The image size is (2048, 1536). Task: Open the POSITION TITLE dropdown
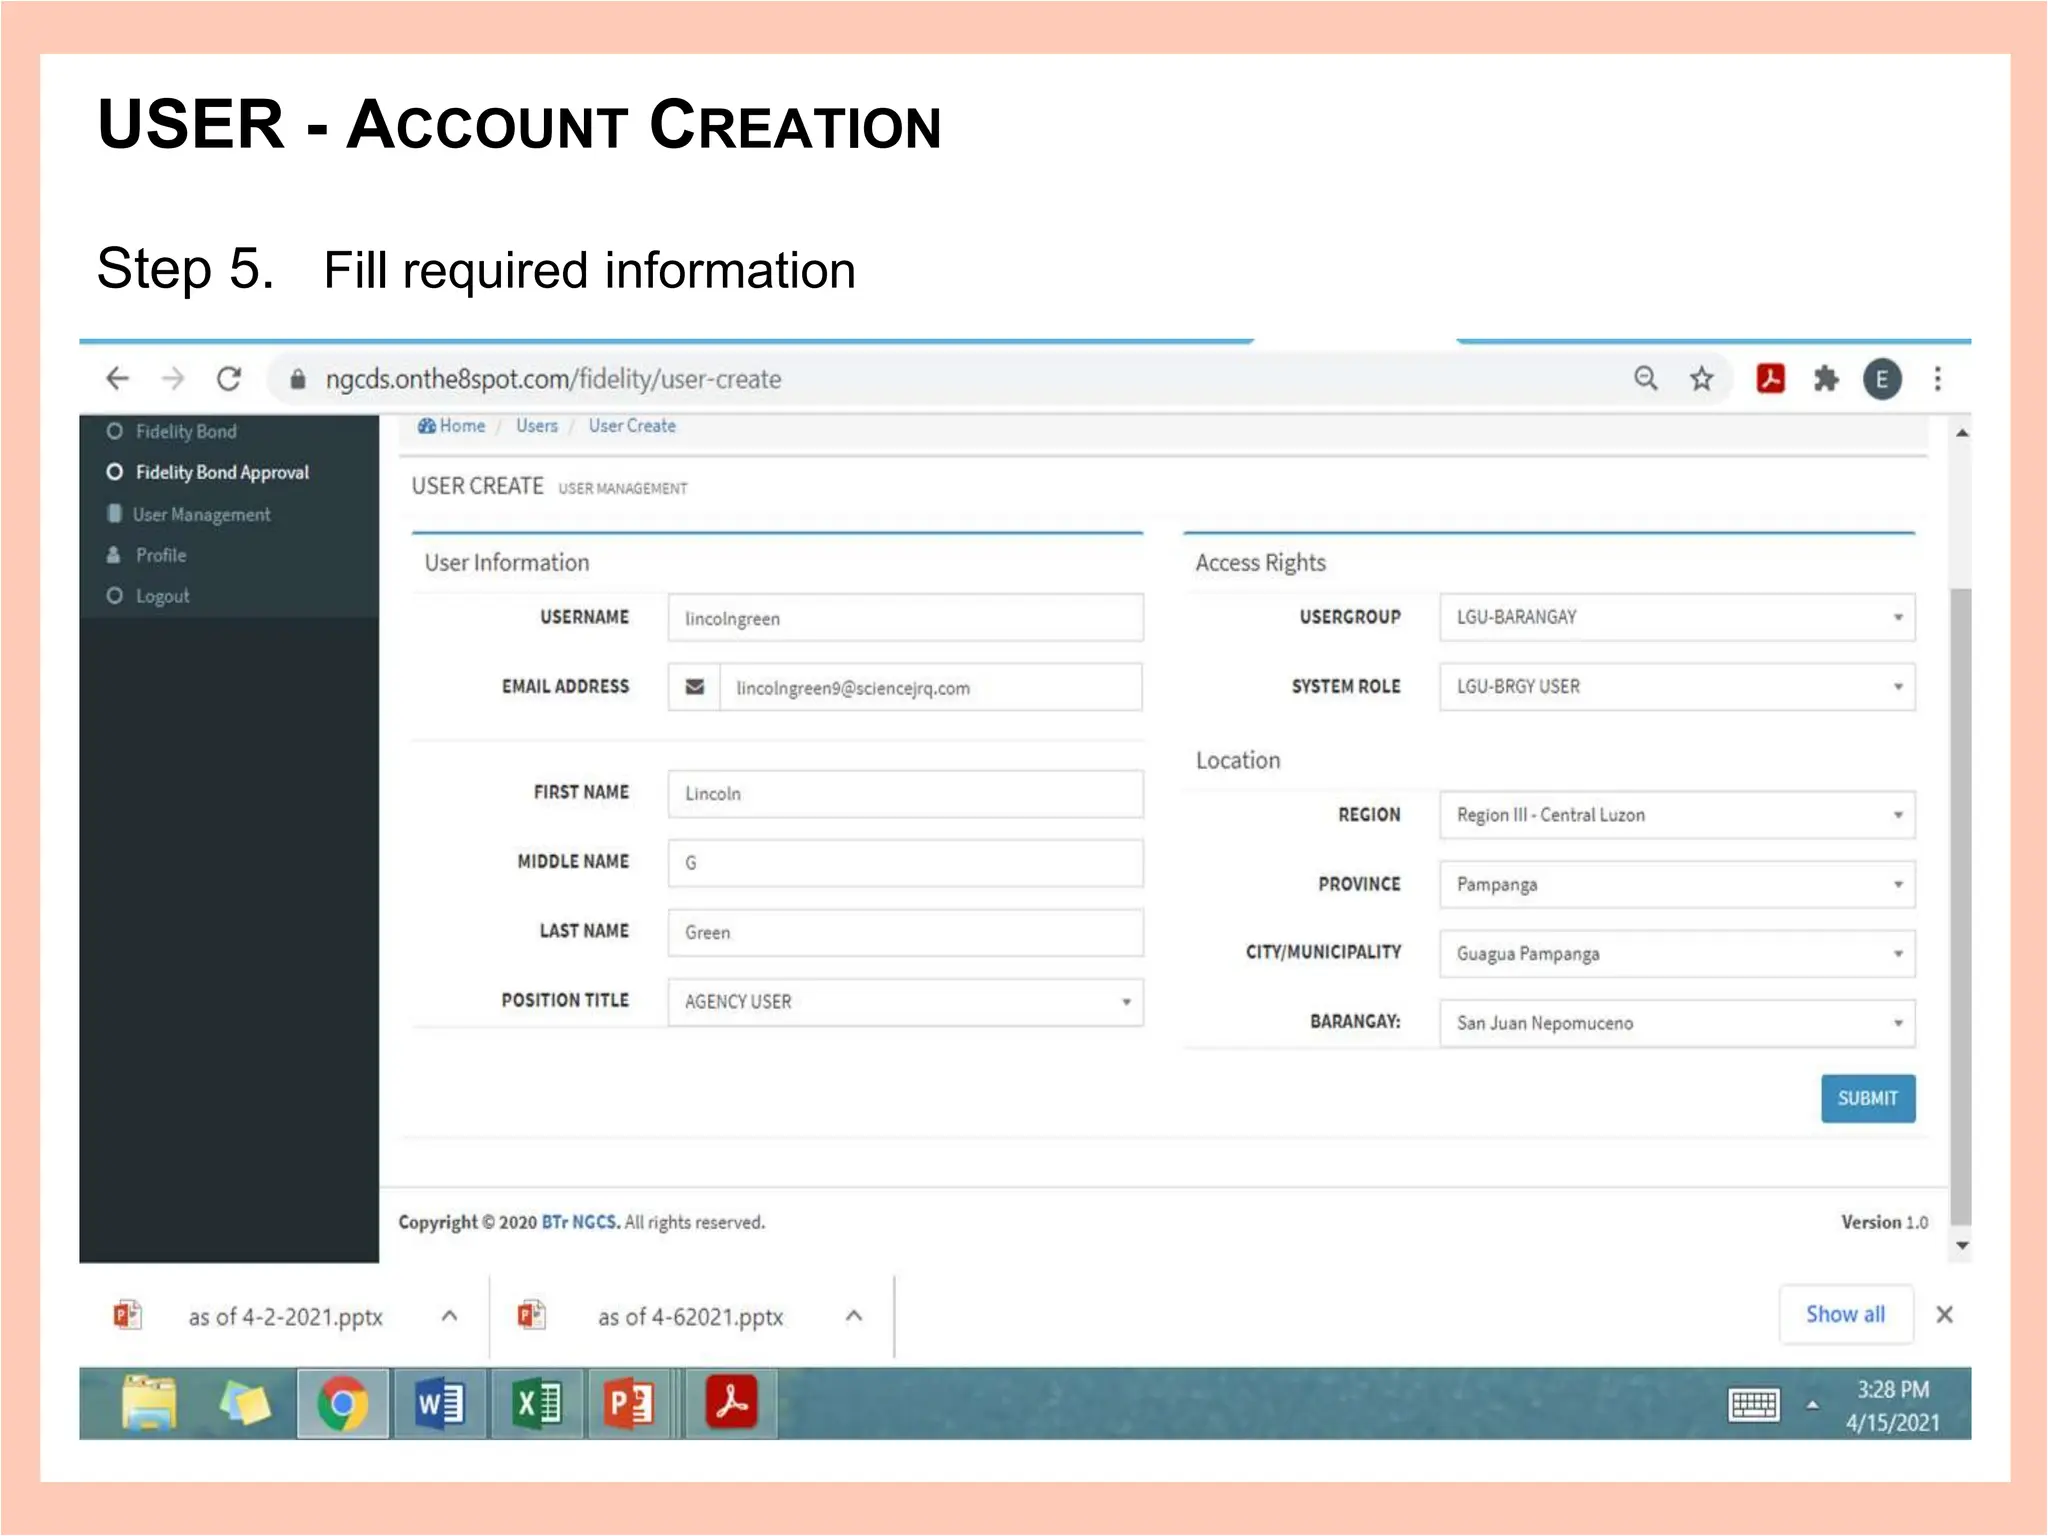coord(905,1001)
